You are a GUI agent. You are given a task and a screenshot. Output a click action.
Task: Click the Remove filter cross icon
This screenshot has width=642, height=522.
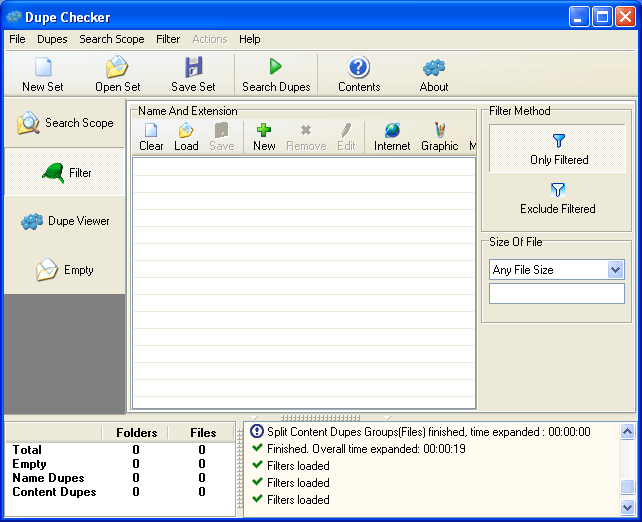coord(306,130)
